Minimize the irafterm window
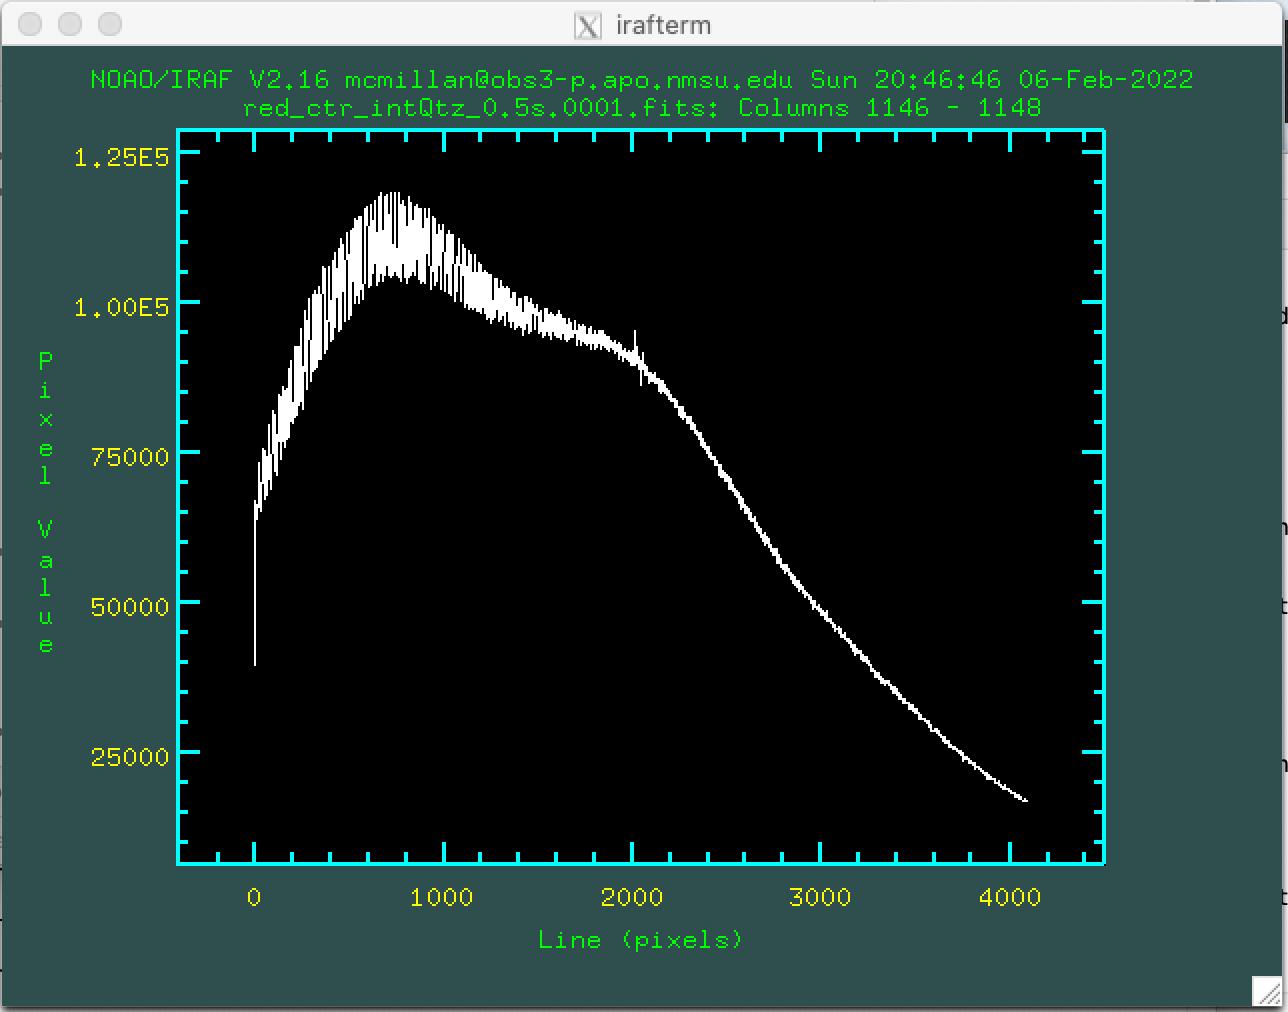This screenshot has width=1288, height=1012. point(70,24)
